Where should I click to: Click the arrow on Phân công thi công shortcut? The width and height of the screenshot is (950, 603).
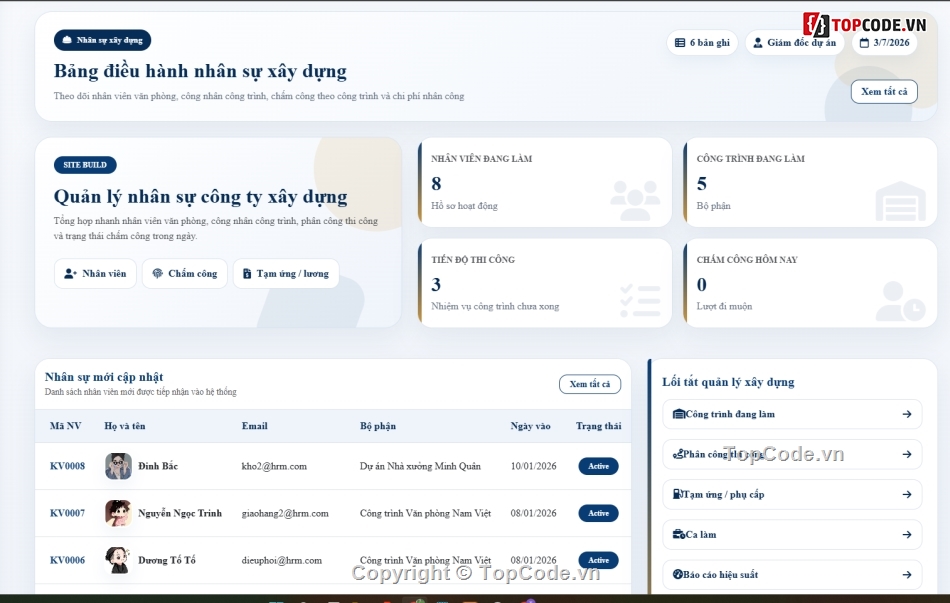point(907,455)
